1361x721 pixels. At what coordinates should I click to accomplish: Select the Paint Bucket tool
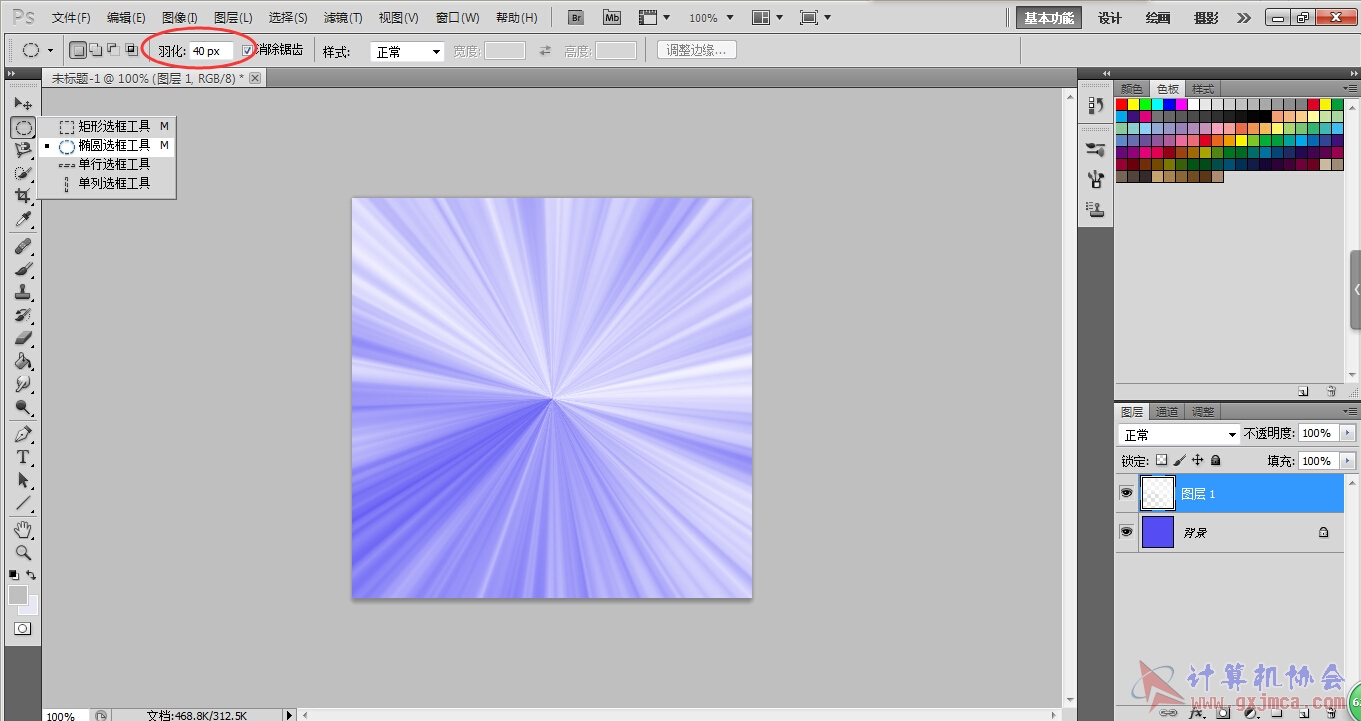23,361
